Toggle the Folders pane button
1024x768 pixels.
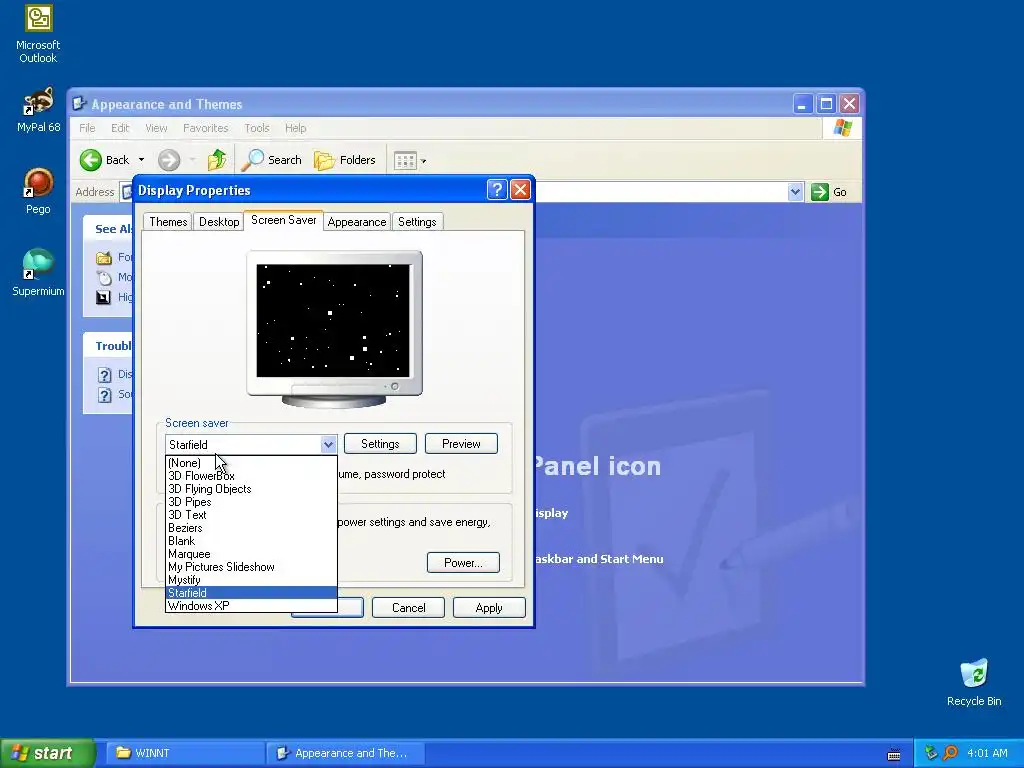(344, 160)
